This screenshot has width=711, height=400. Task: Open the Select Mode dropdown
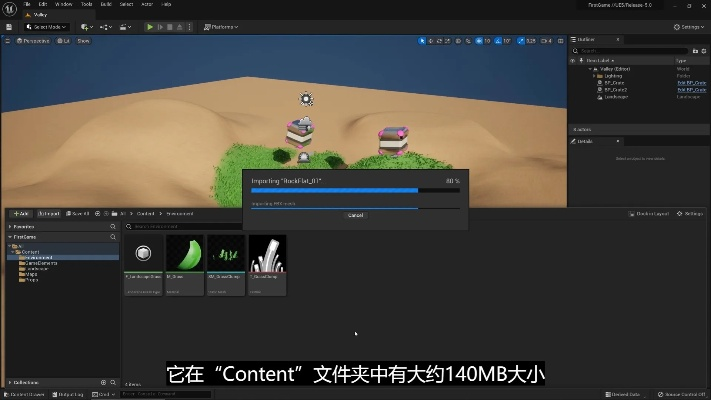49,27
